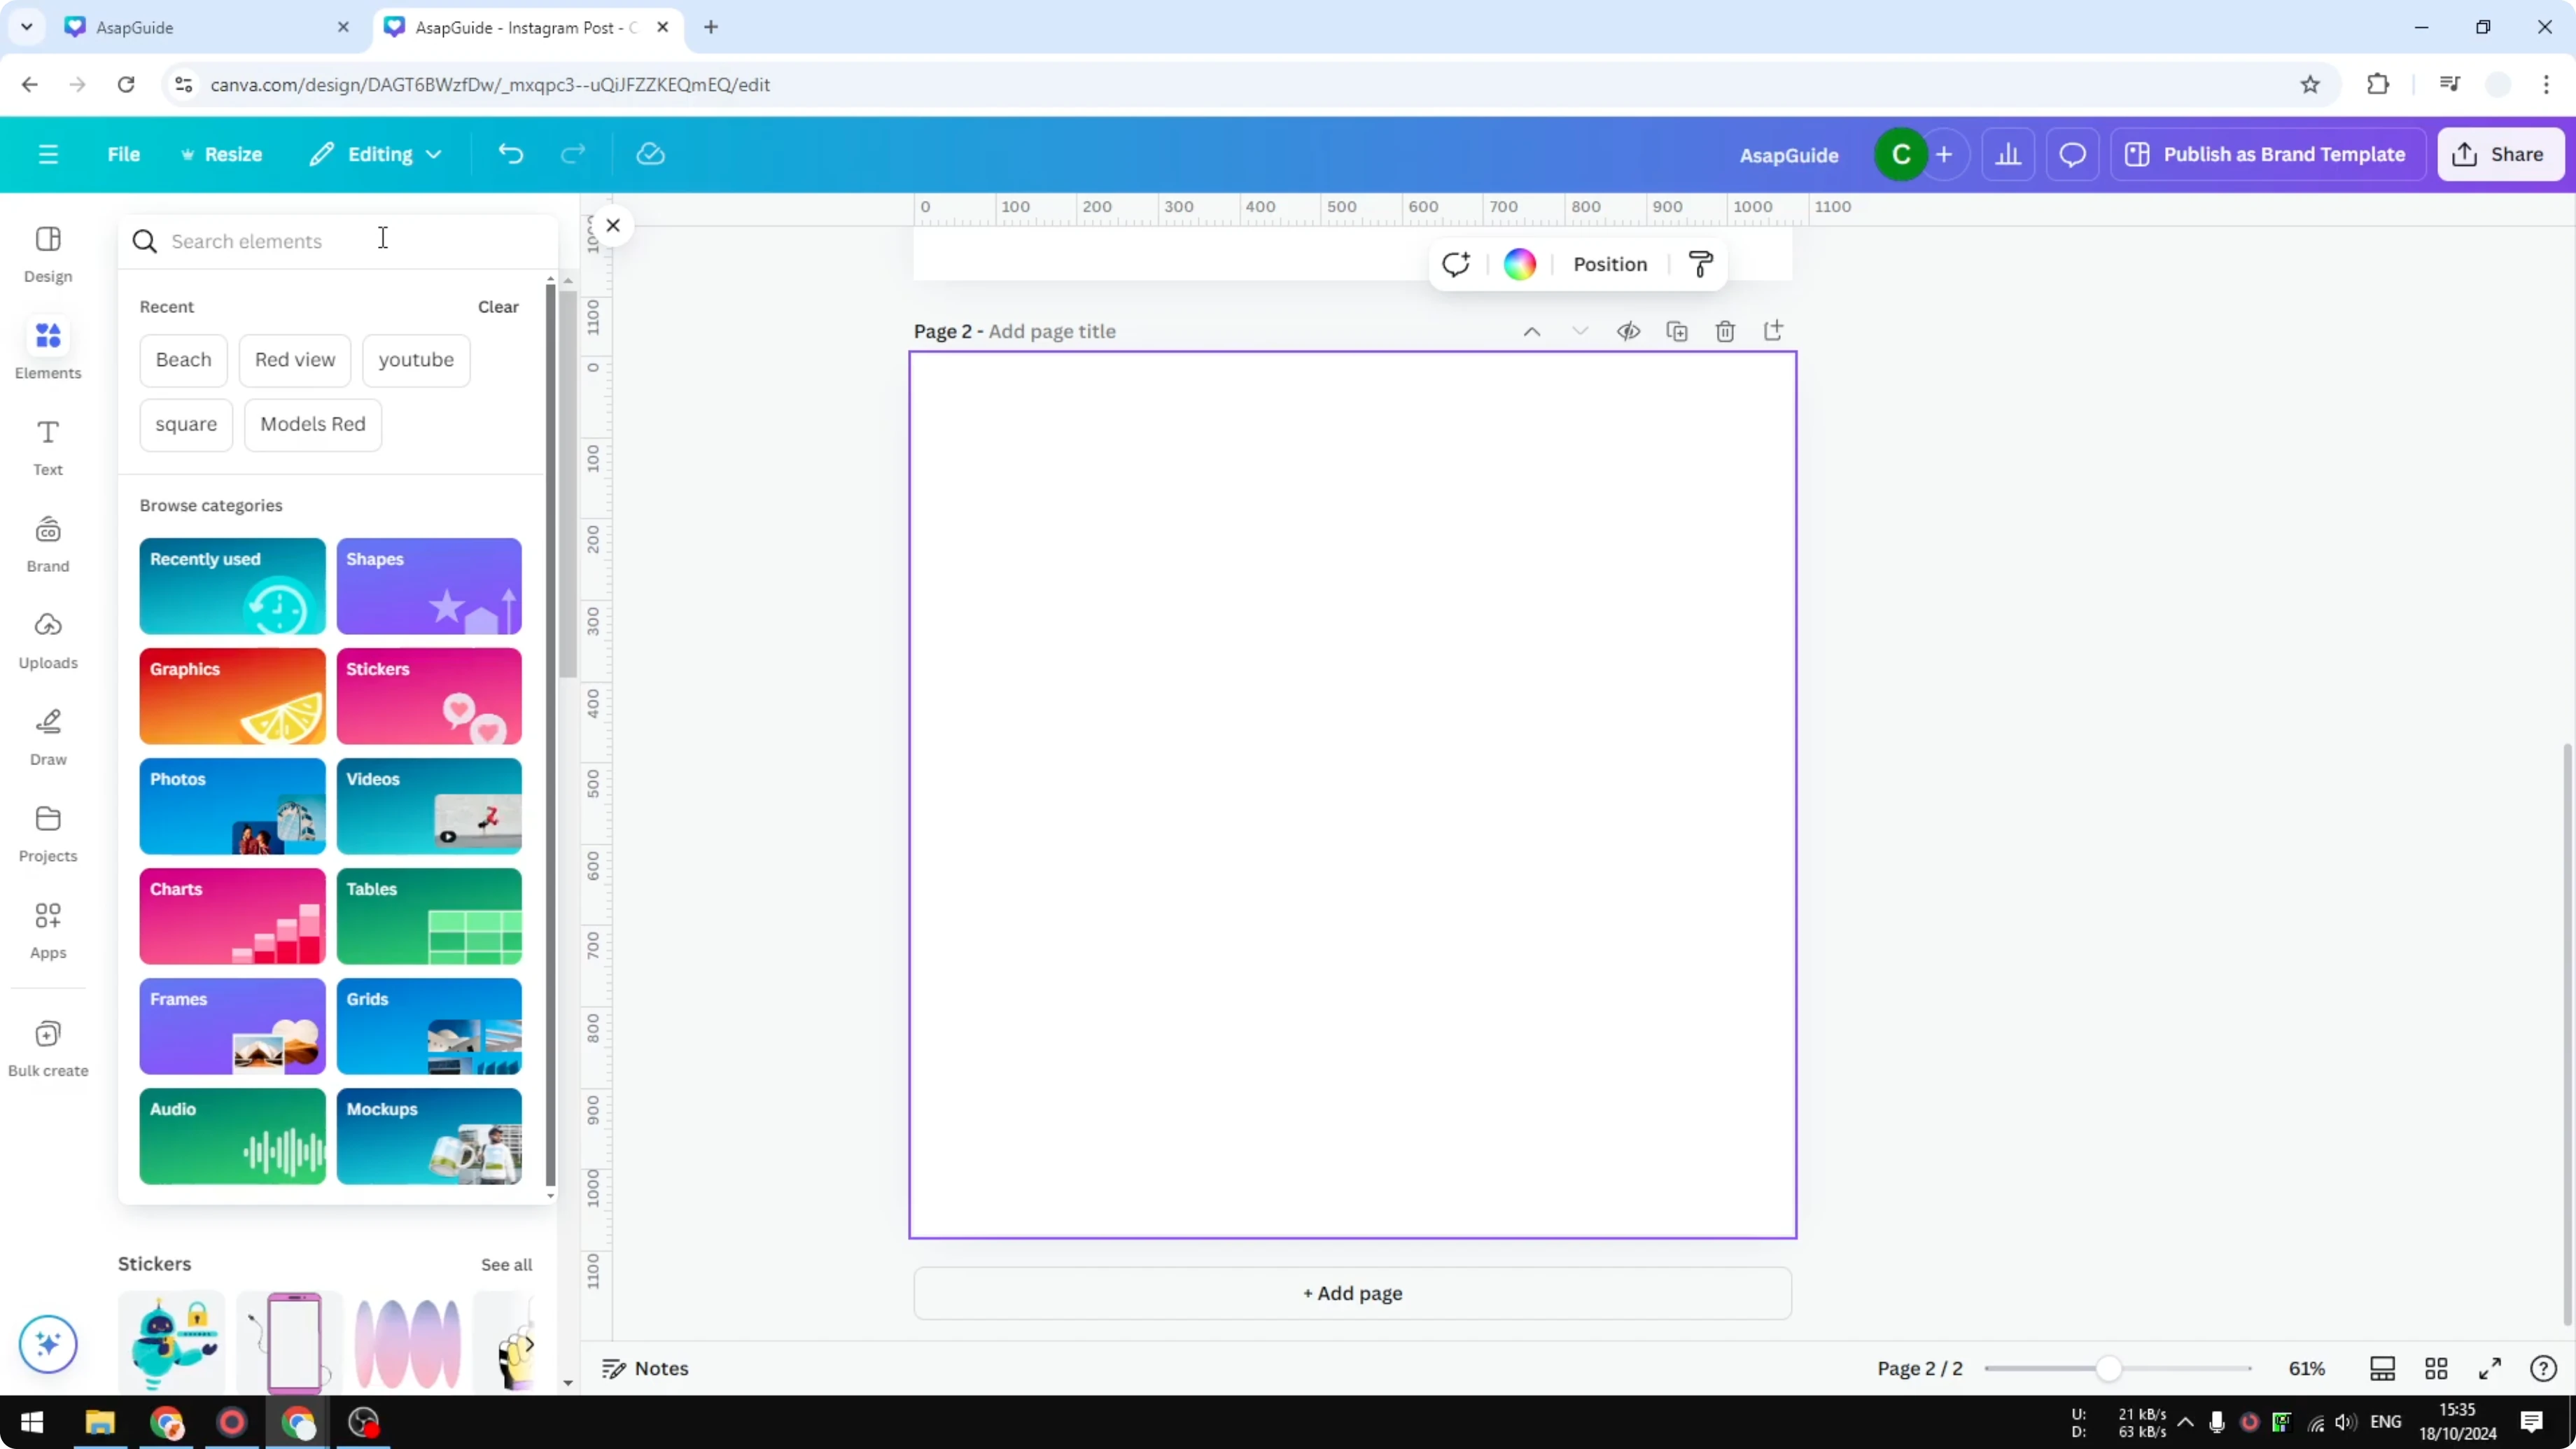2576x1449 pixels.
Task: Open the File menu
Action: (x=124, y=154)
